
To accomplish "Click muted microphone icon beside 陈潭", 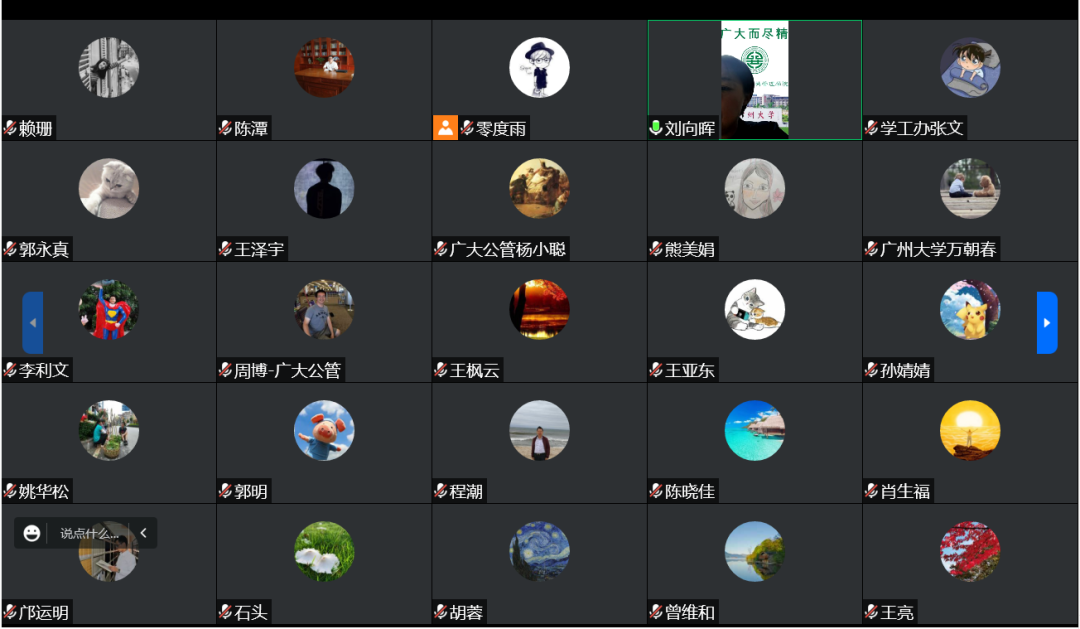I will tap(225, 127).
